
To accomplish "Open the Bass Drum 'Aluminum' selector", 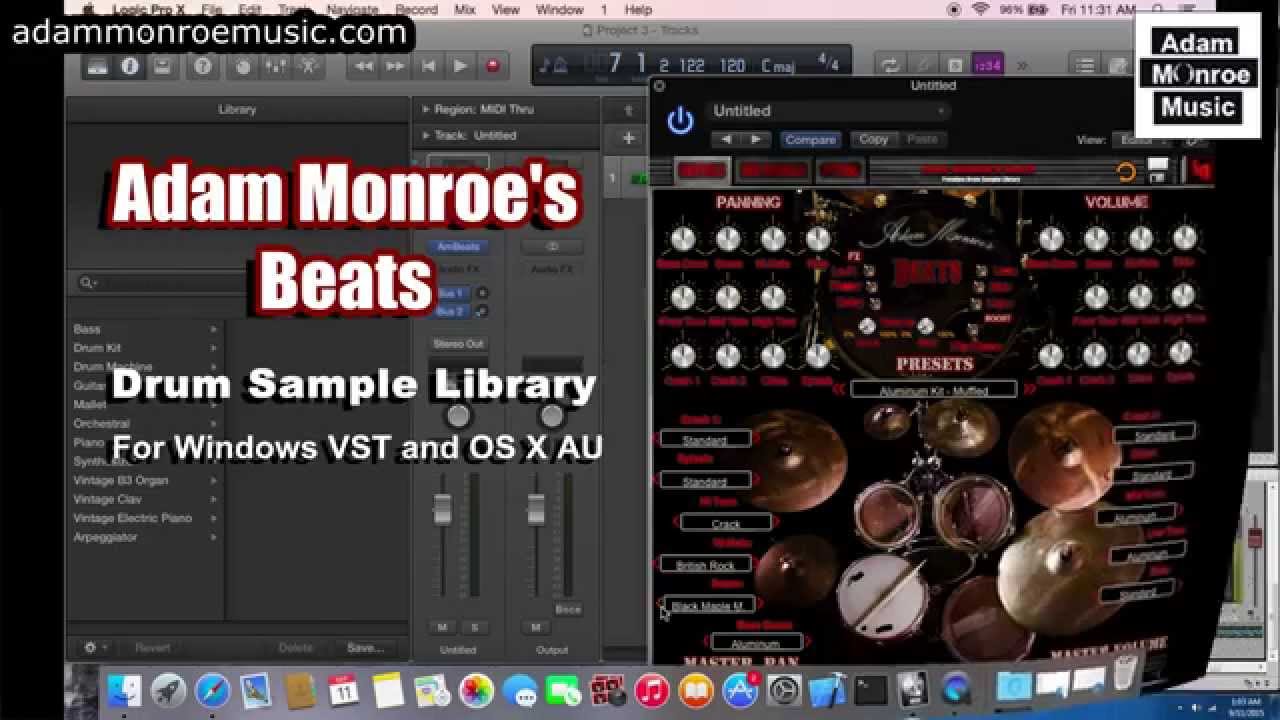I will [755, 644].
